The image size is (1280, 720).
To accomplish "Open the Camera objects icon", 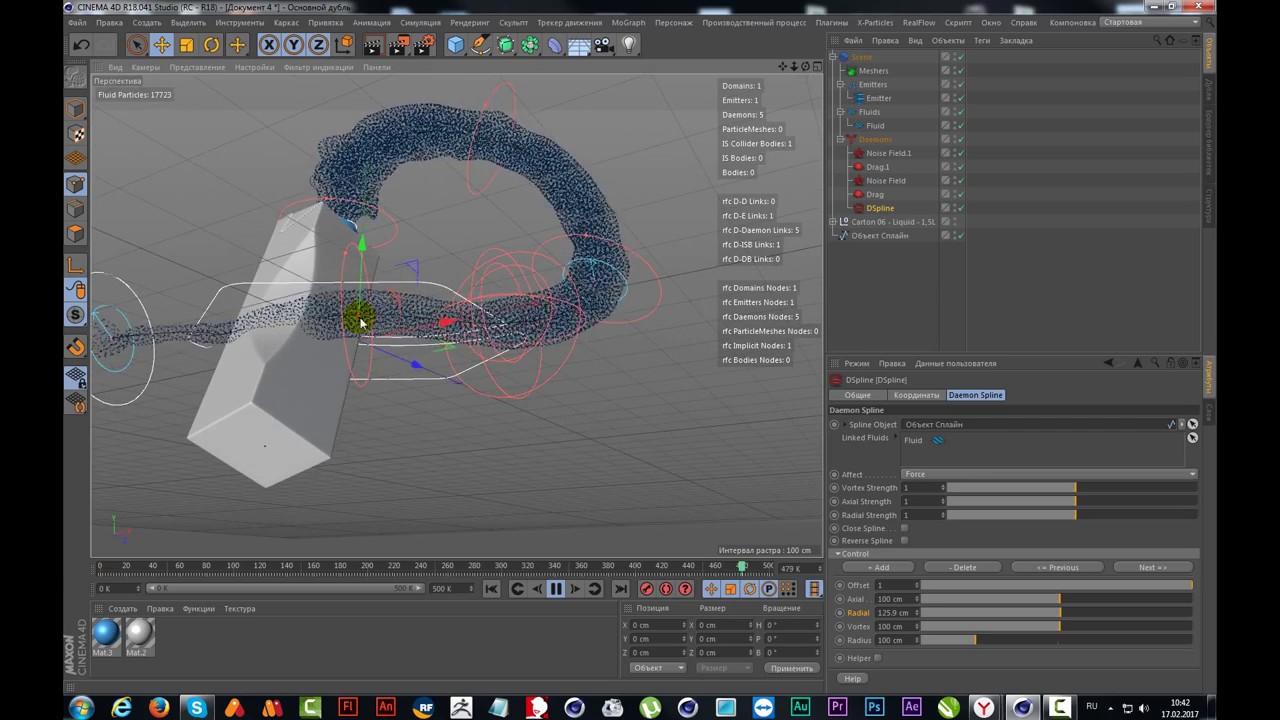I will [603, 45].
